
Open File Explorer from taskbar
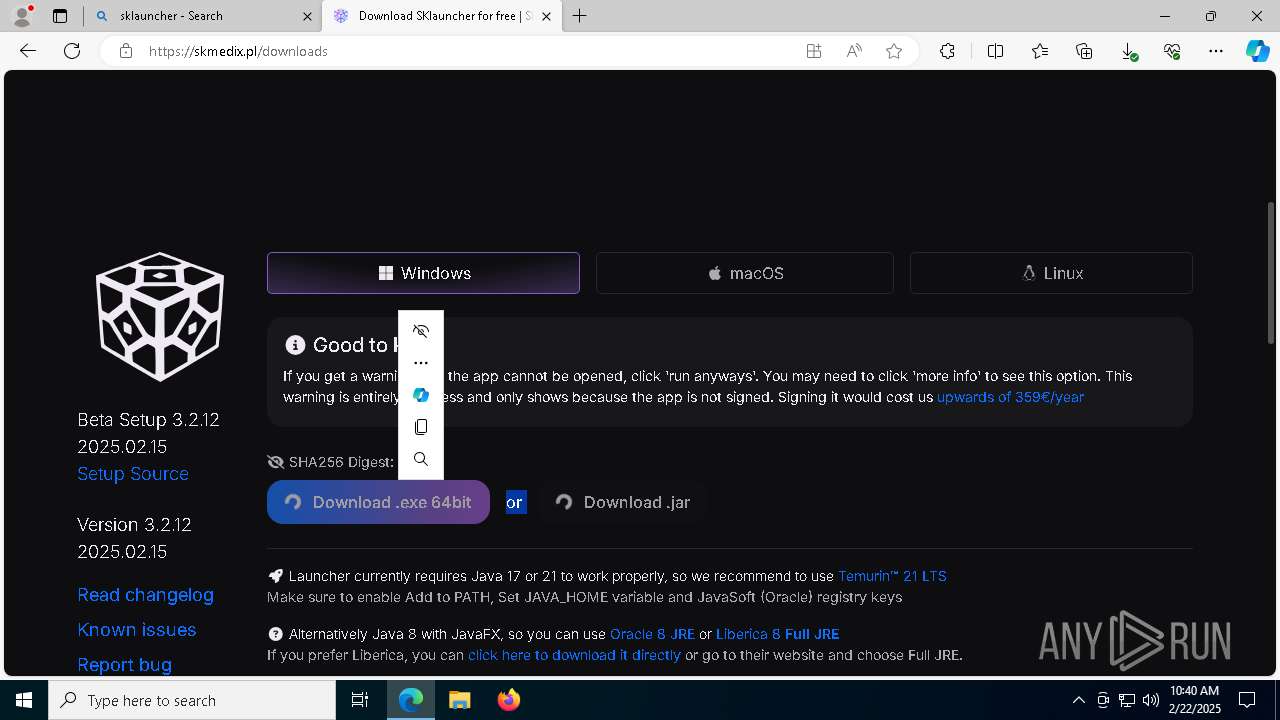[x=459, y=700]
